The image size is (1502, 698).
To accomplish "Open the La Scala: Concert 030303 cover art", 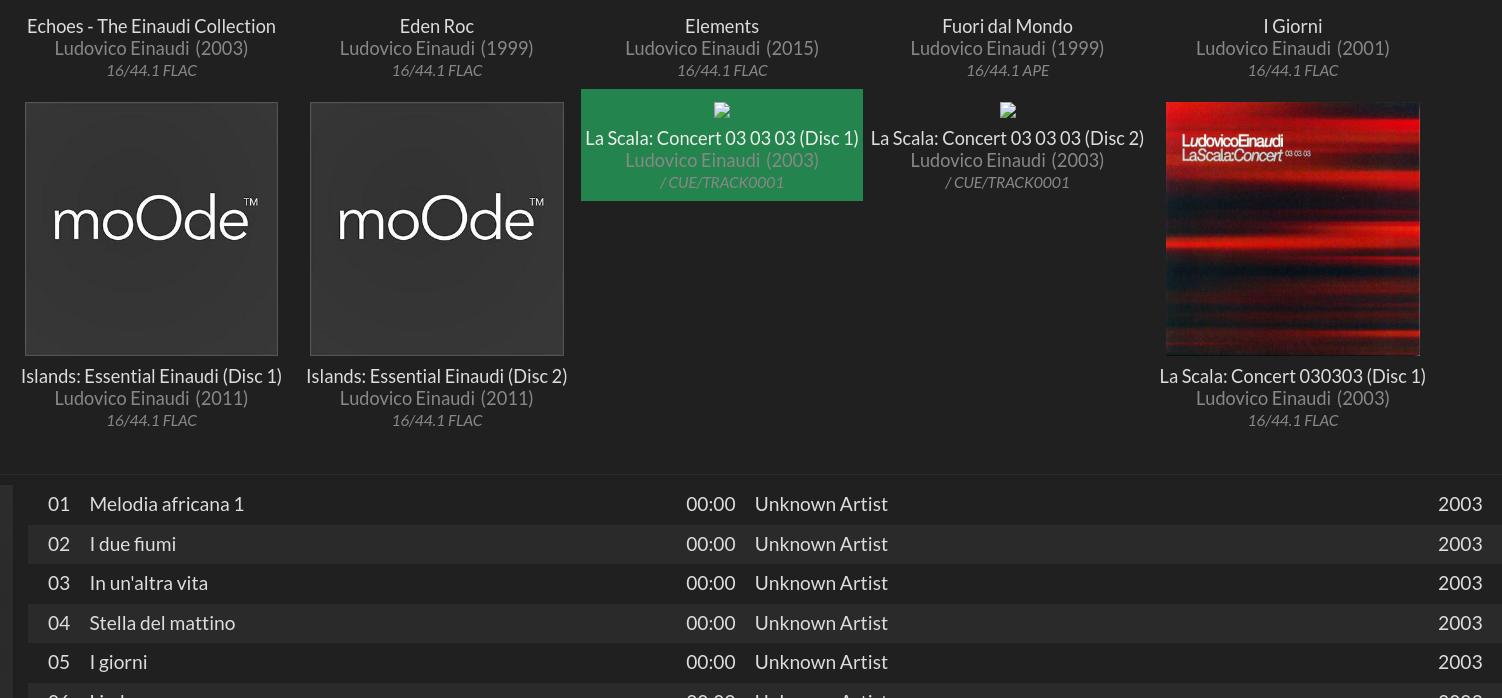I will click(x=1292, y=228).
